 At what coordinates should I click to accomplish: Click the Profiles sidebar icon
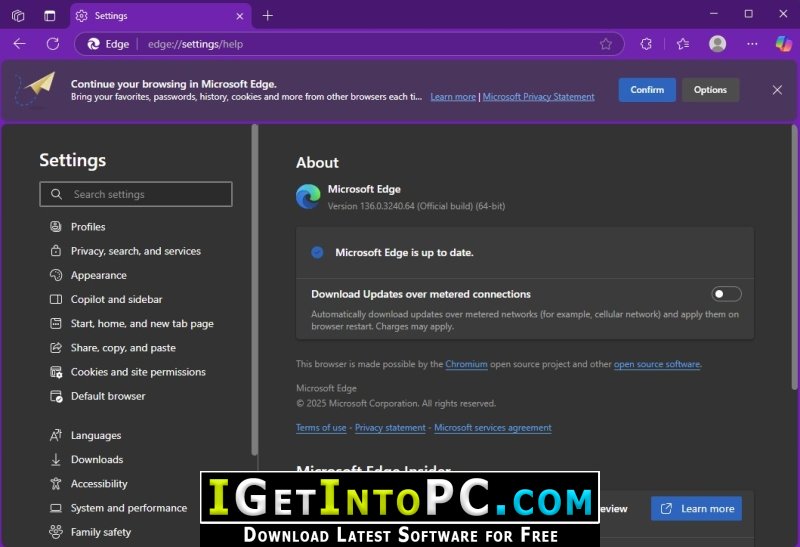tap(56, 227)
